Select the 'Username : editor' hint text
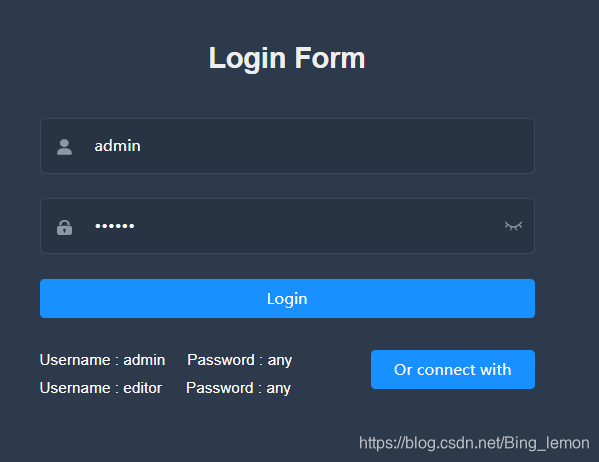599x462 pixels. tap(101, 388)
